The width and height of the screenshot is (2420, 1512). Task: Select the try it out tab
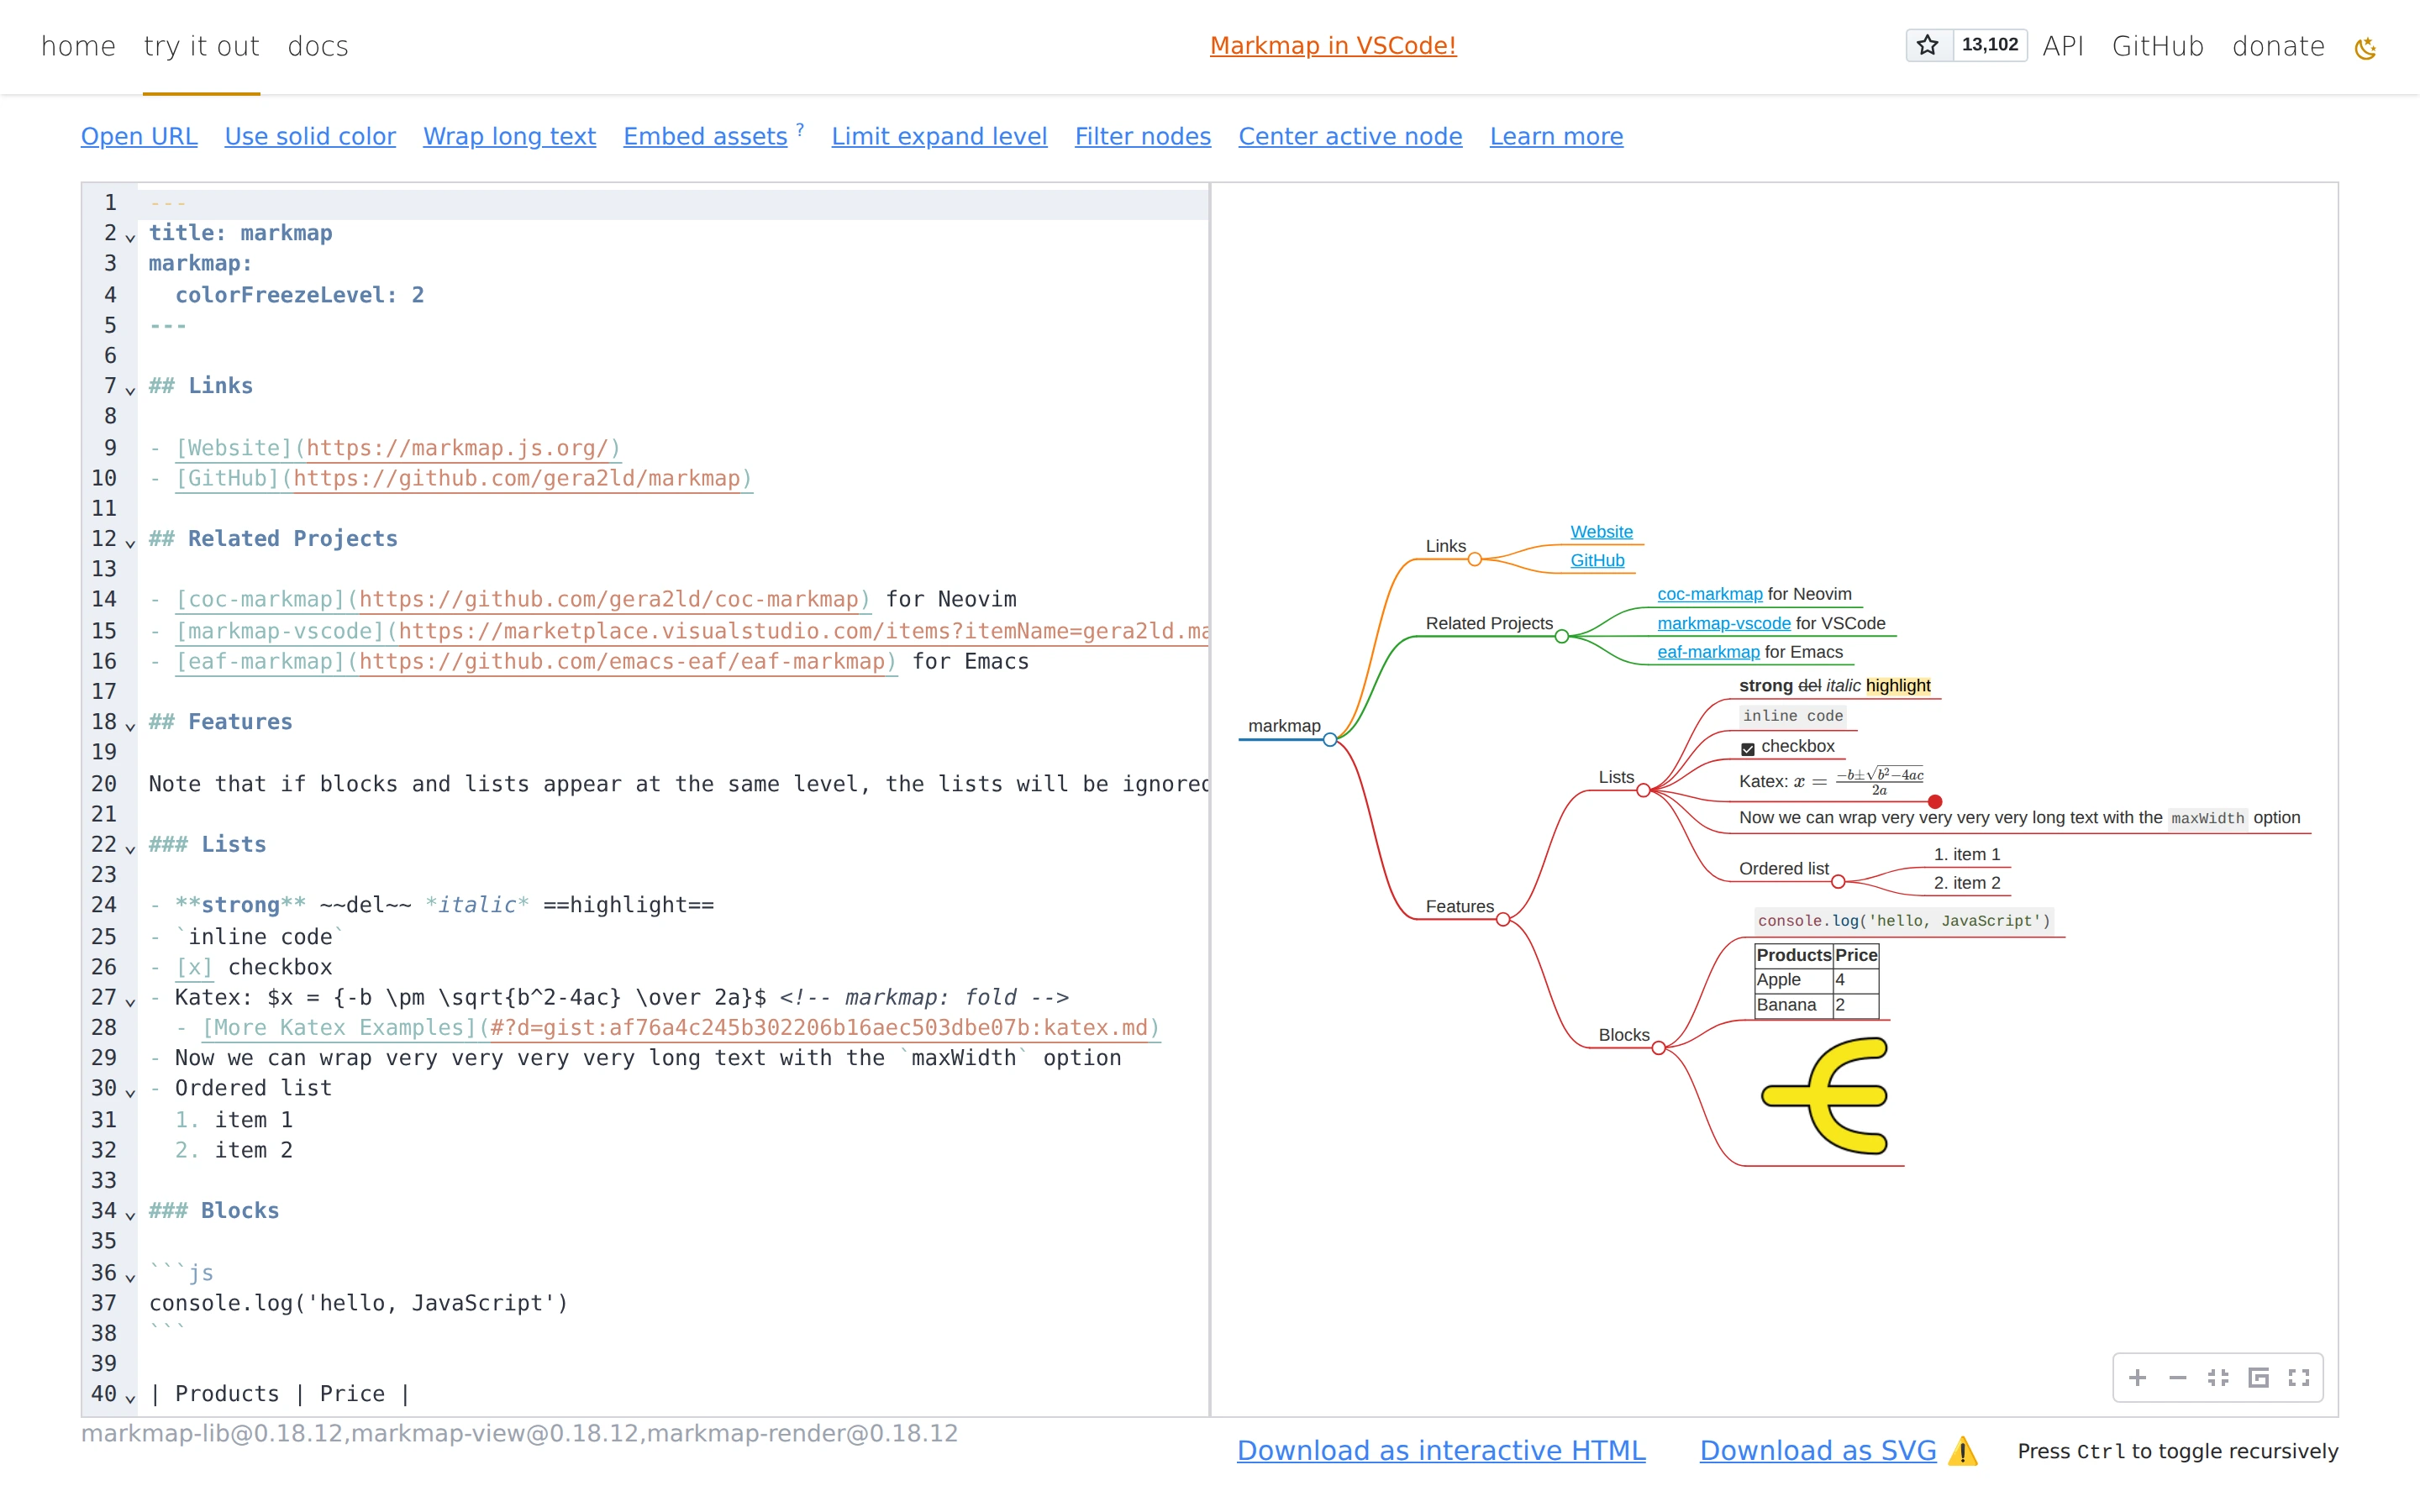click(x=201, y=46)
